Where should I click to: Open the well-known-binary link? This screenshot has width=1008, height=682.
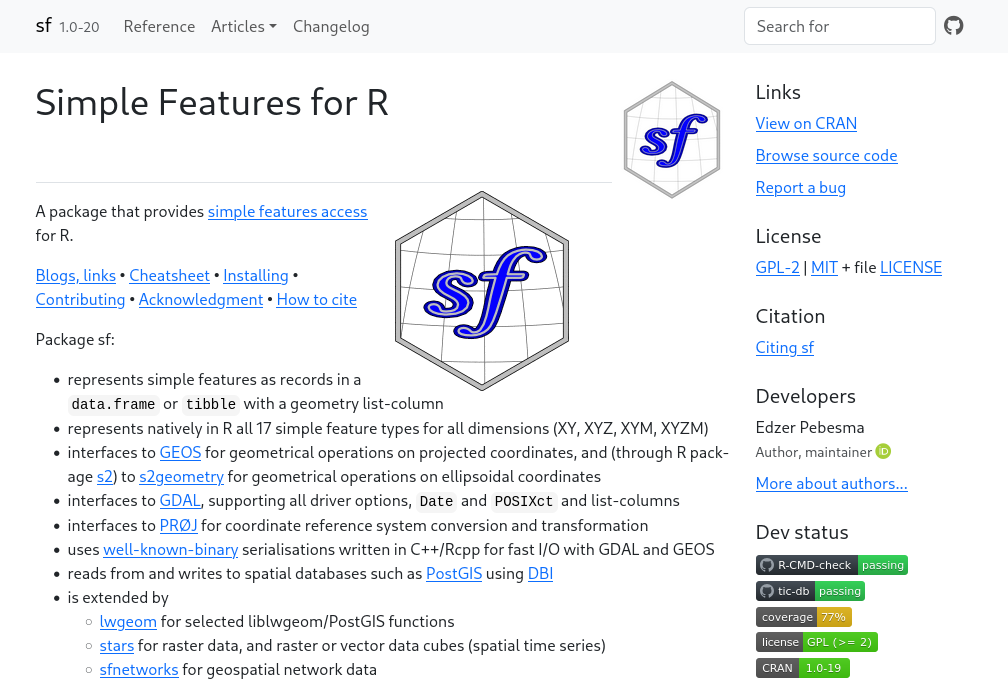[x=170, y=550]
